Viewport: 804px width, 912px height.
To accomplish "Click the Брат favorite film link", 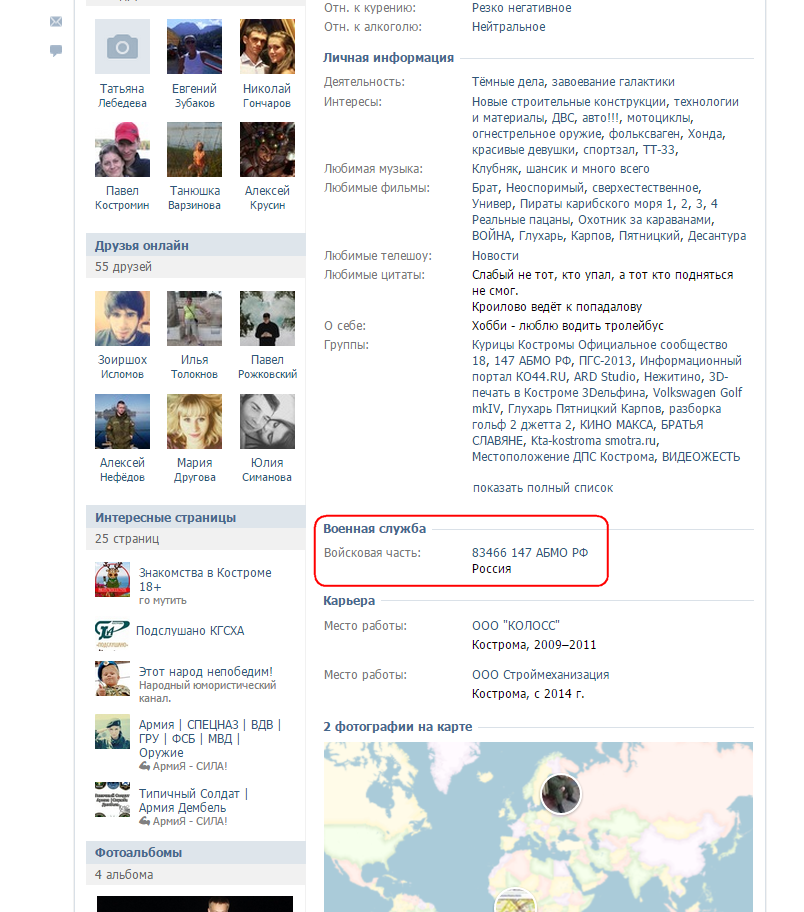I will 485,188.
